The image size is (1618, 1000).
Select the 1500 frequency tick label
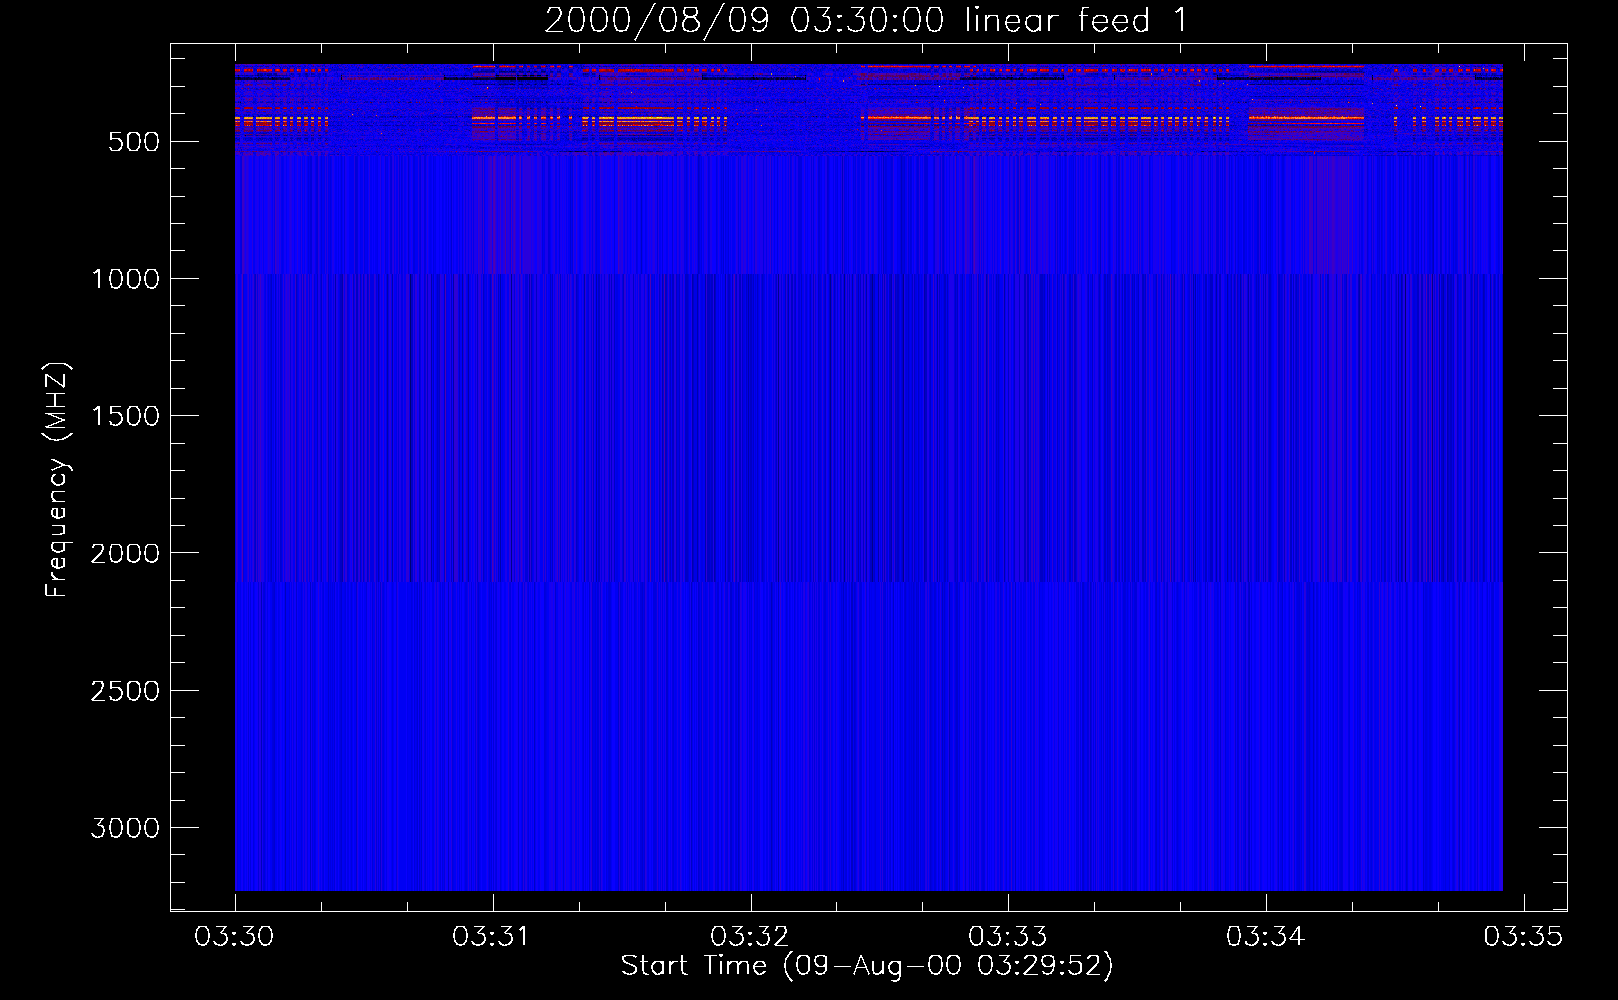[x=126, y=416]
